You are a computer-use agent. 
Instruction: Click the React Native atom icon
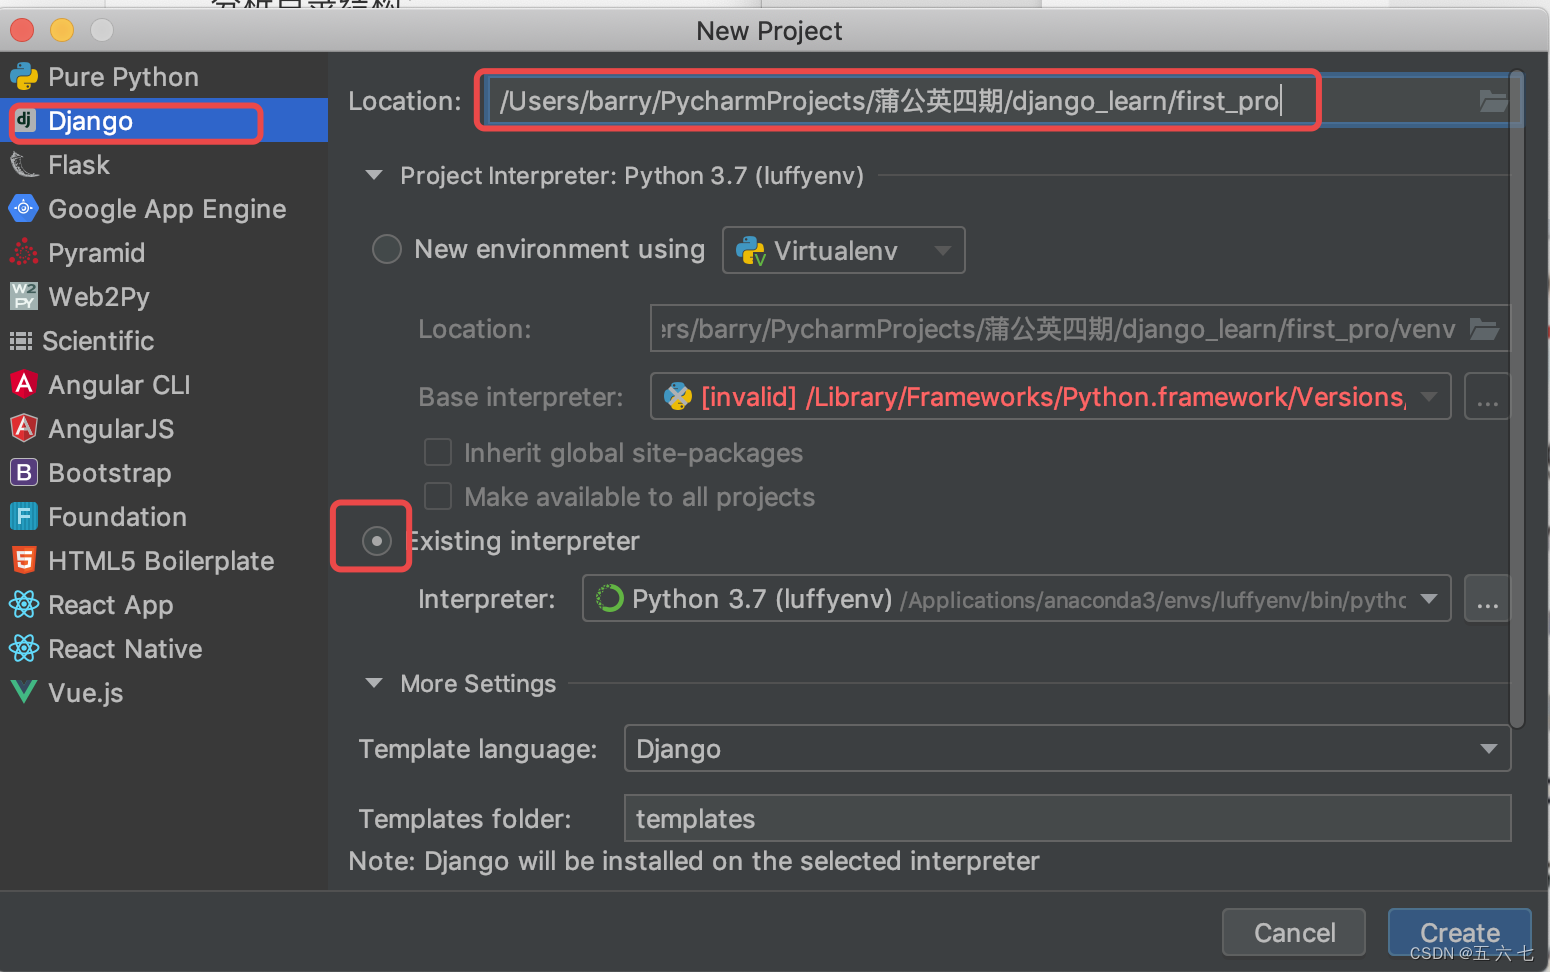(x=24, y=648)
